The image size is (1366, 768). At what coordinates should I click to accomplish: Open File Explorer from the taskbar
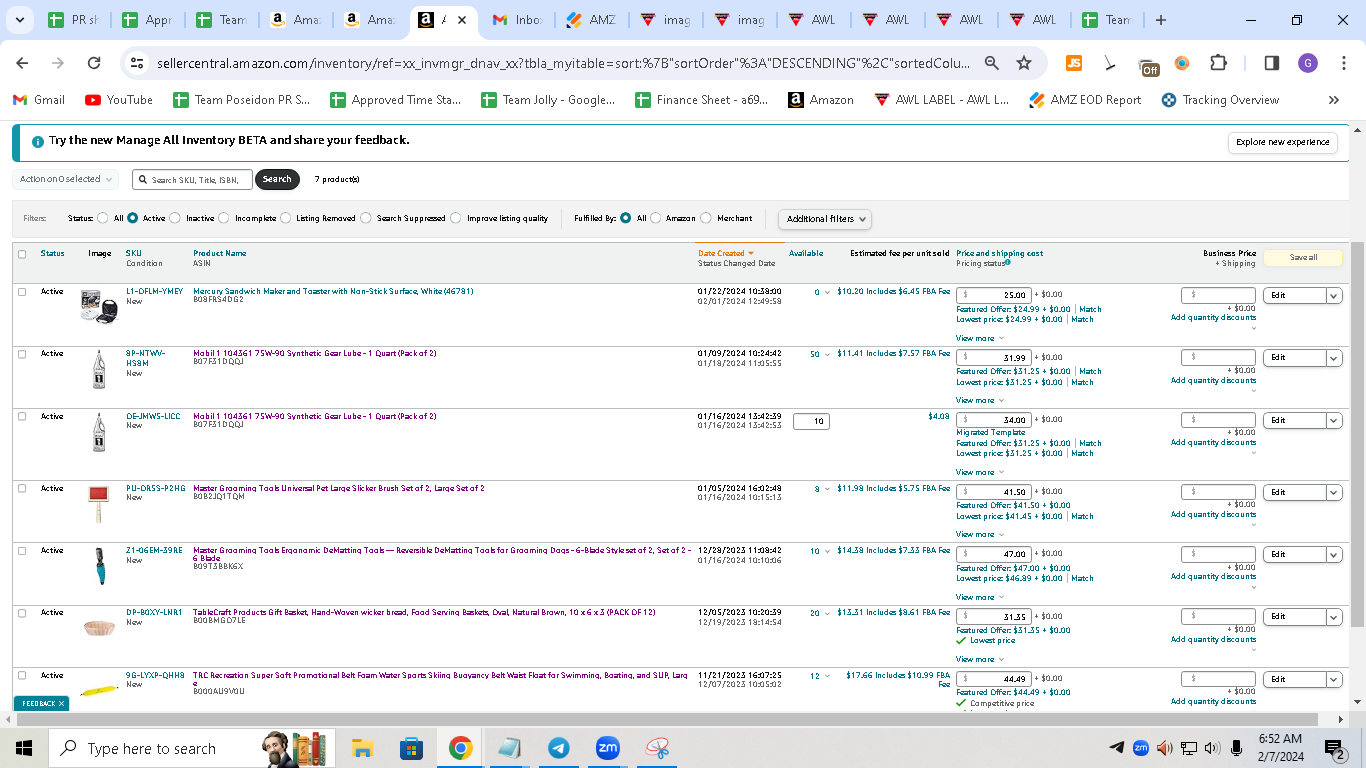(362, 748)
